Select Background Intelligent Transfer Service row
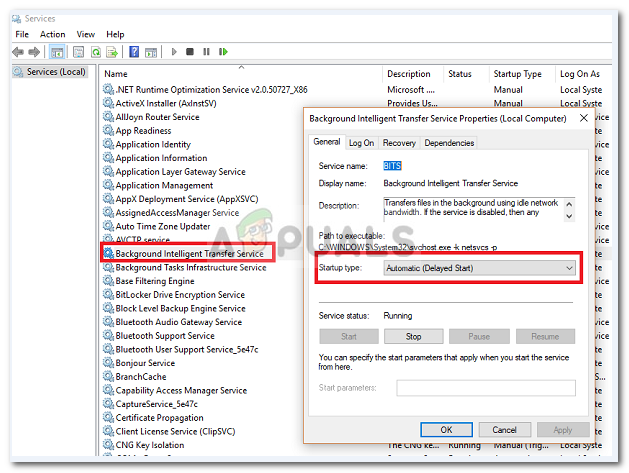 point(189,254)
